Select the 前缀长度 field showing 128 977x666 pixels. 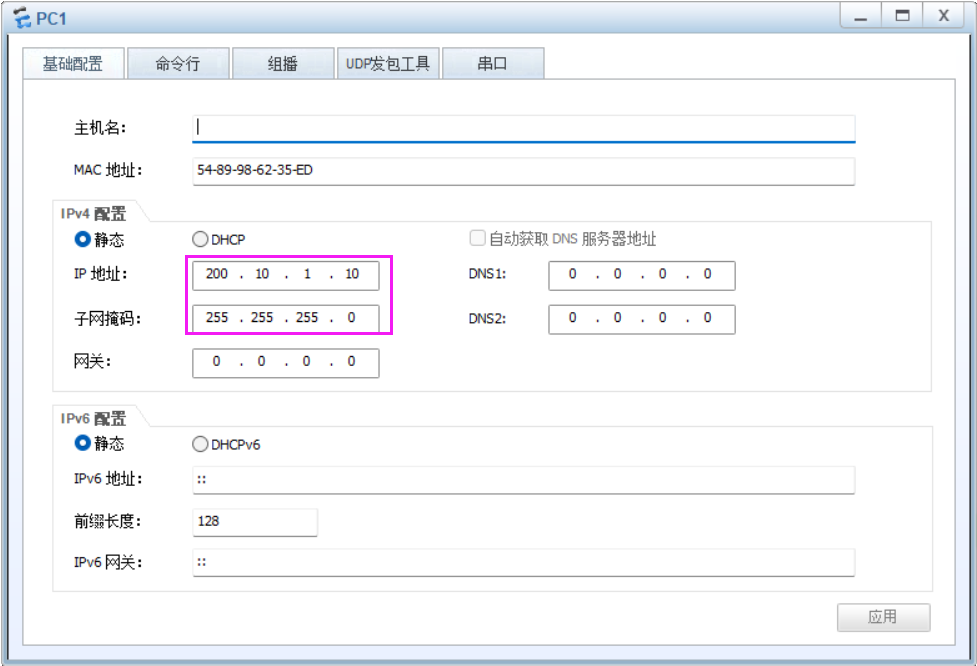tap(255, 521)
